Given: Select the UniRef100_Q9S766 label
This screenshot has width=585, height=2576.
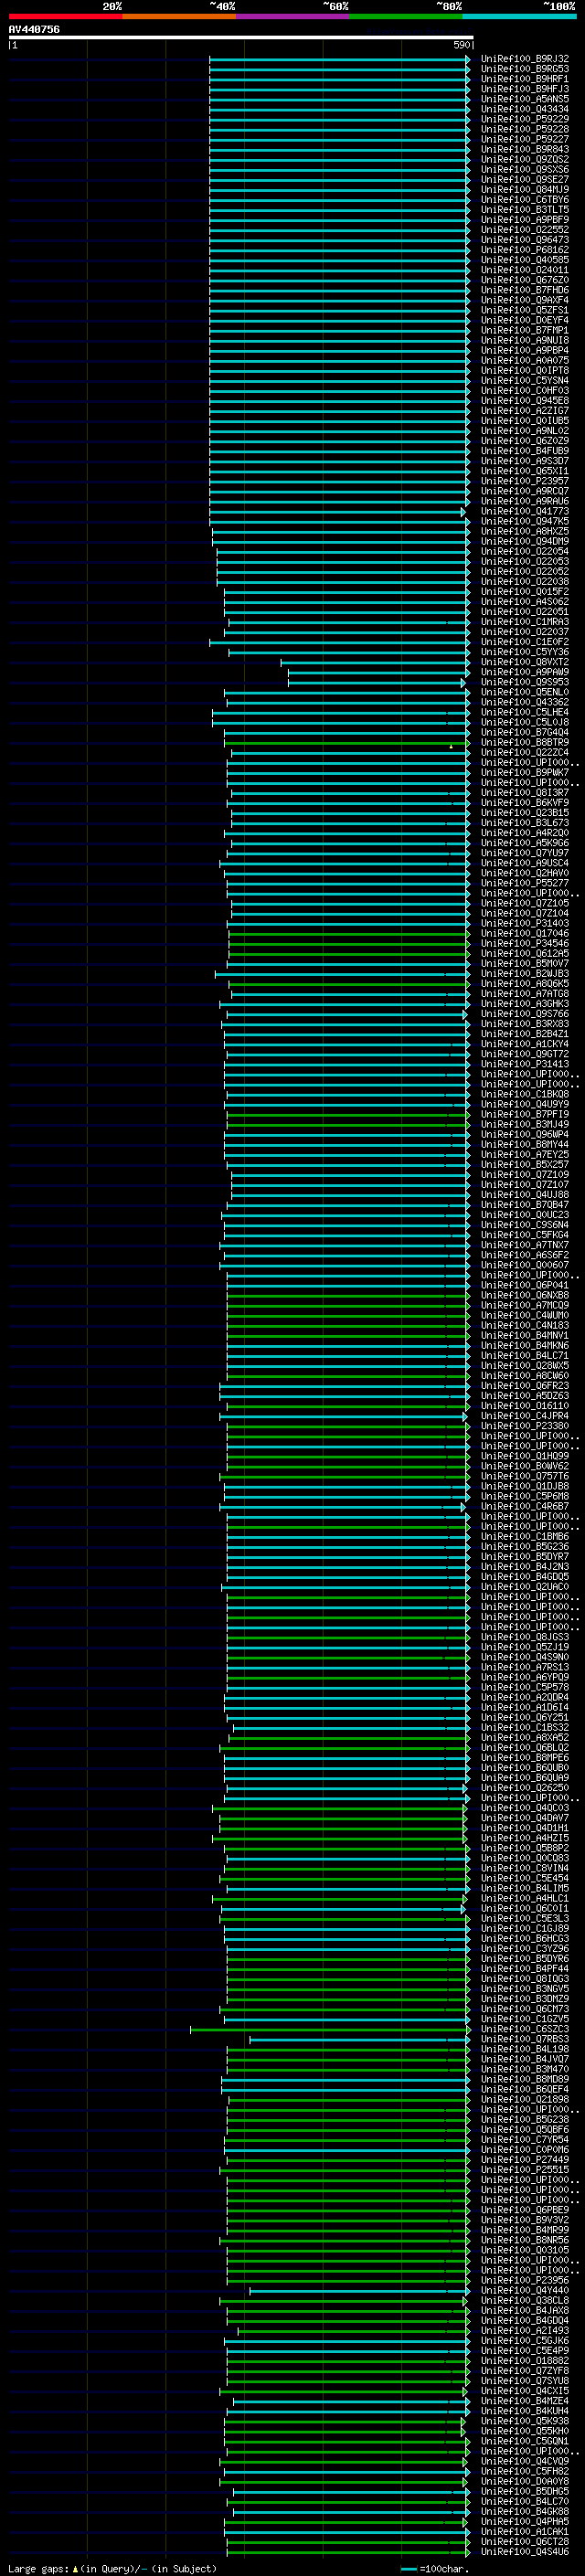Looking at the screenshot, I should click(x=525, y=1014).
